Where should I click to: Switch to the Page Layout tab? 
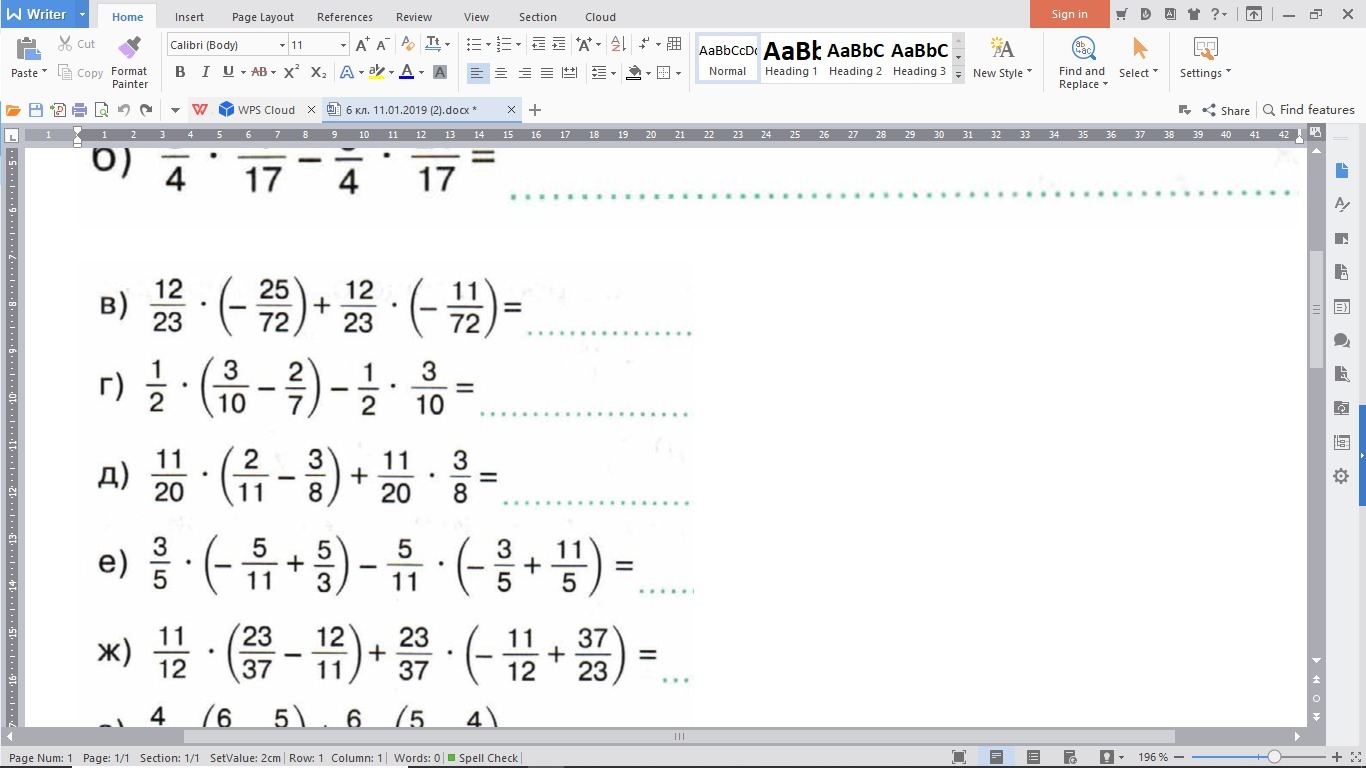262,17
